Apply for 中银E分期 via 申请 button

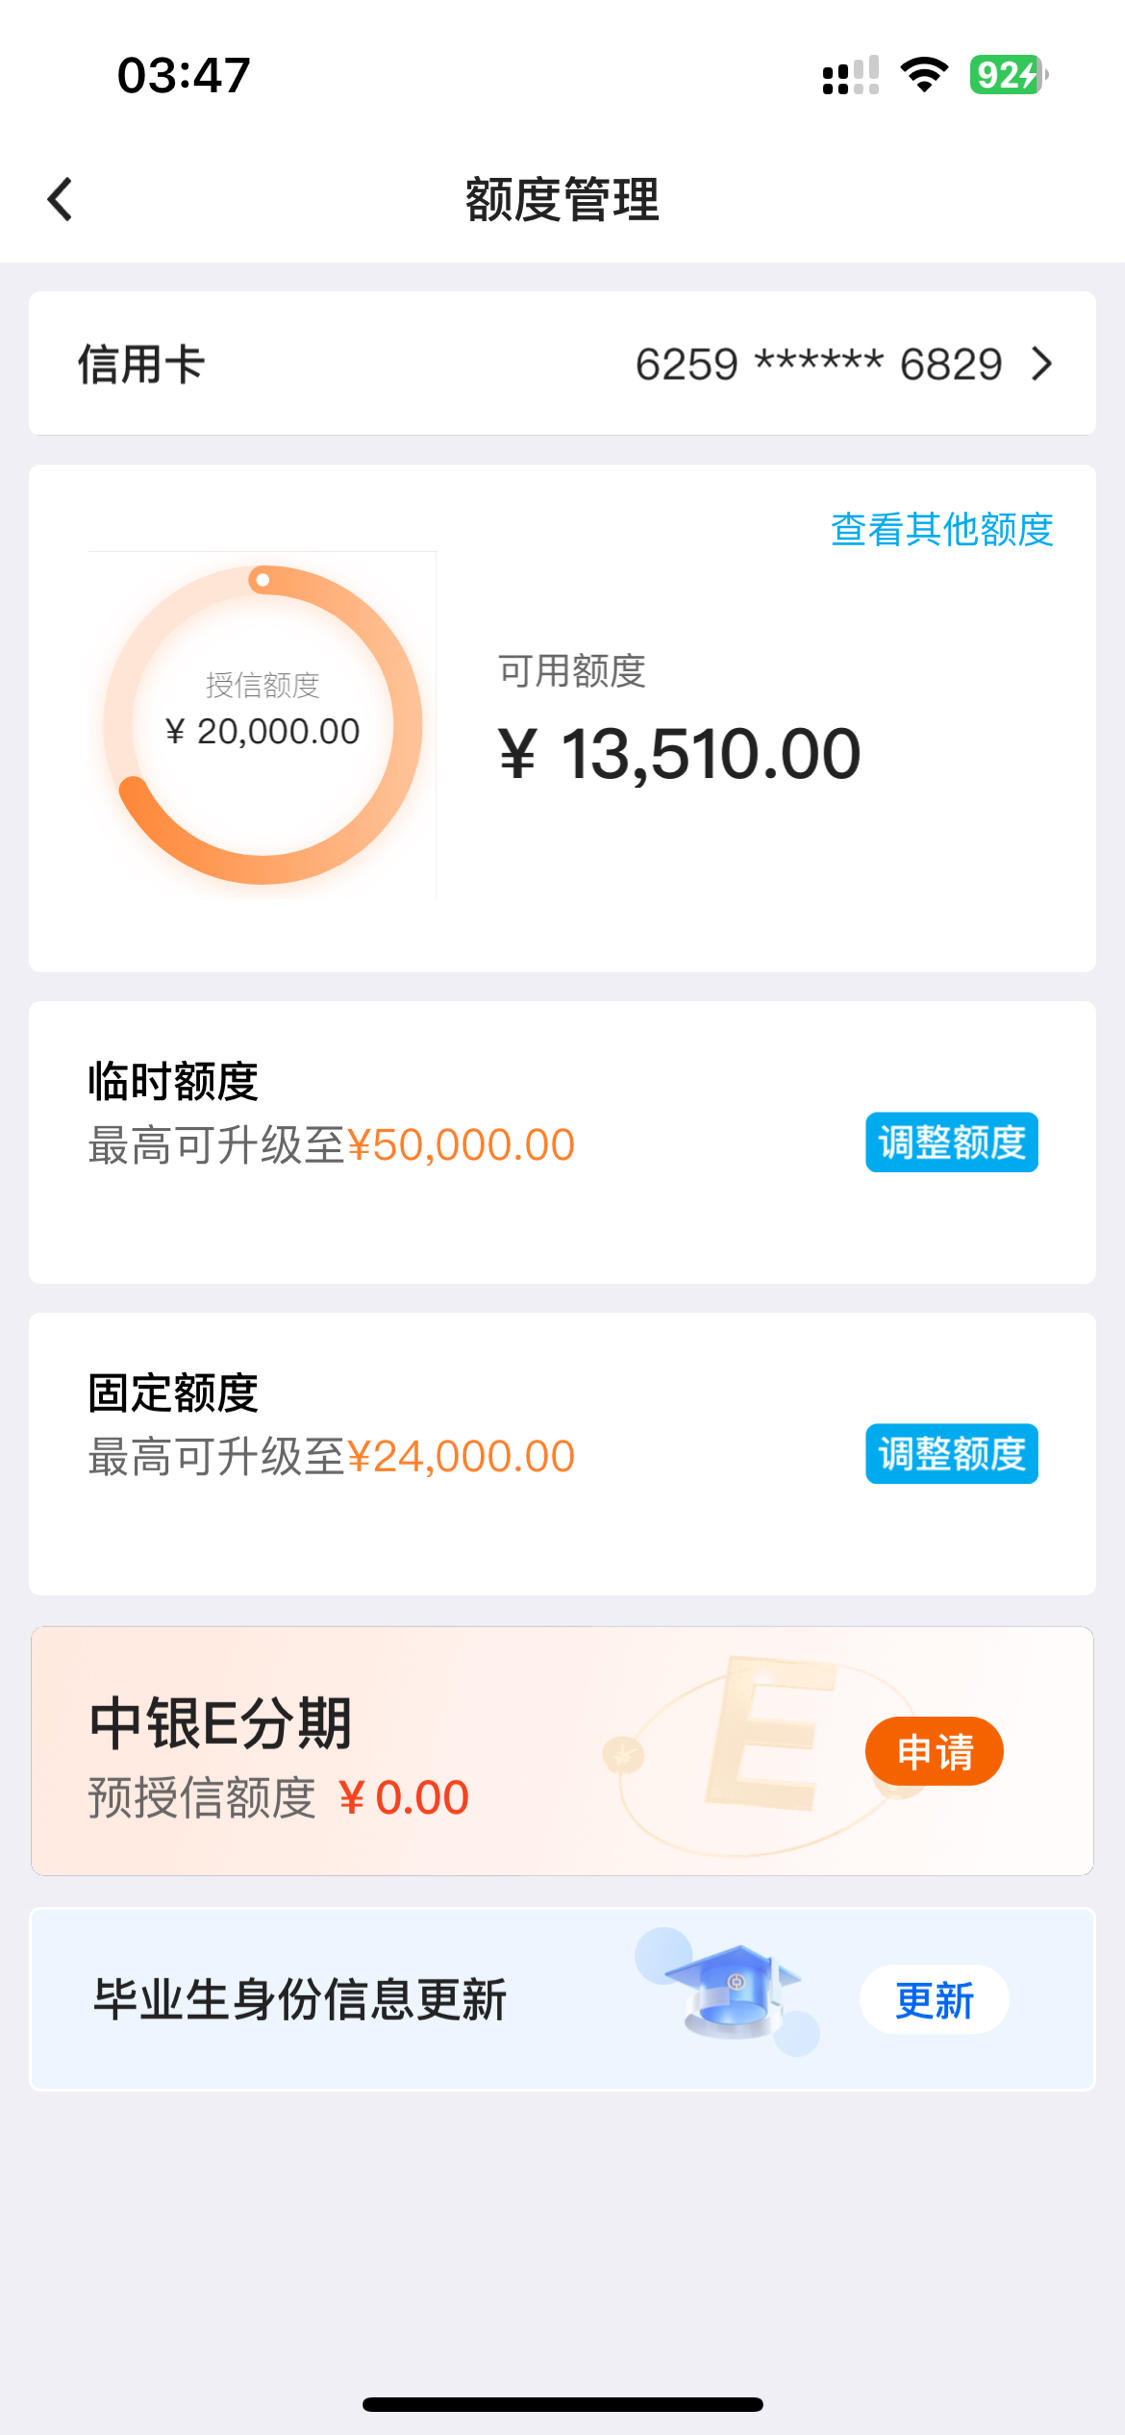pos(934,1751)
